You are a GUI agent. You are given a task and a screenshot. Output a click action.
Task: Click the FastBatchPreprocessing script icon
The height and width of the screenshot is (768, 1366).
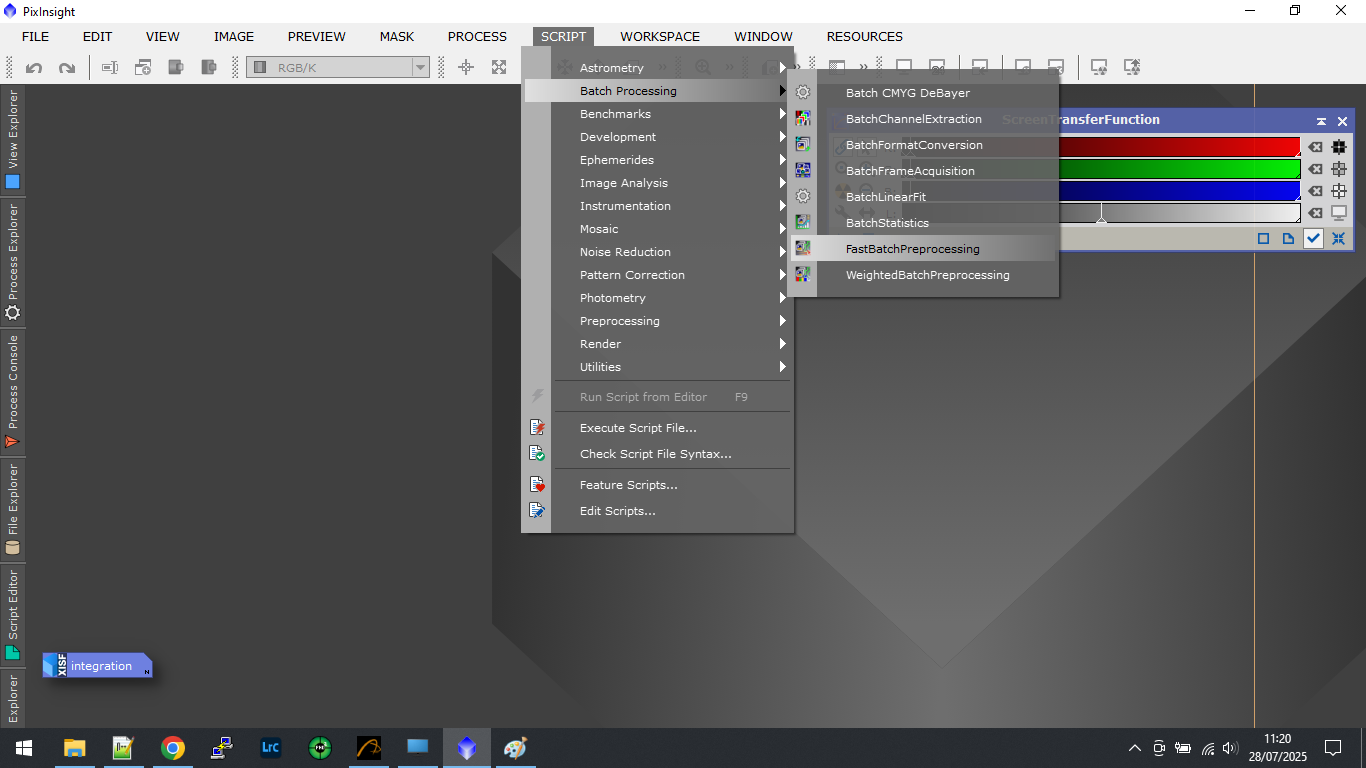pos(802,249)
